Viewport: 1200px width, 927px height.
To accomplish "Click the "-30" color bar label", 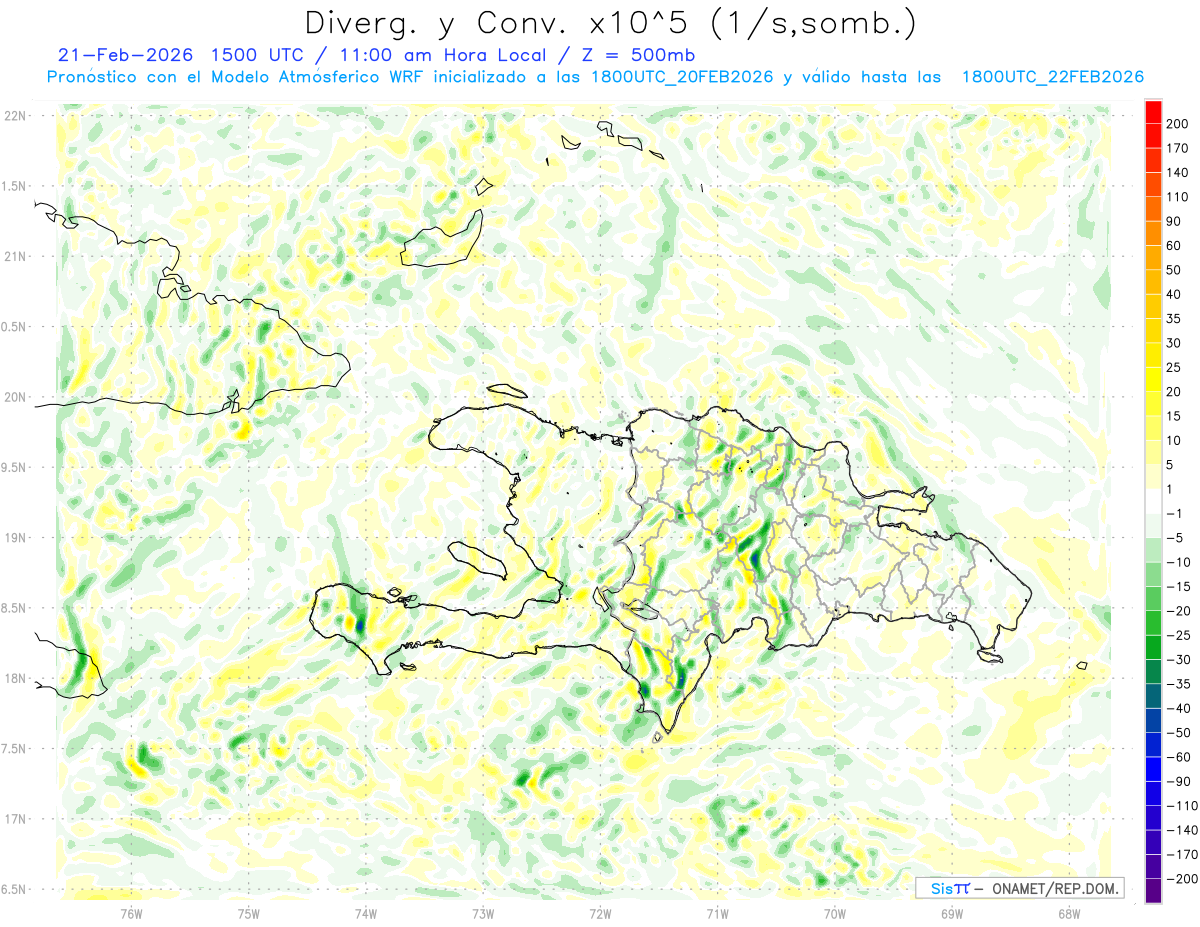I will (x=1178, y=659).
